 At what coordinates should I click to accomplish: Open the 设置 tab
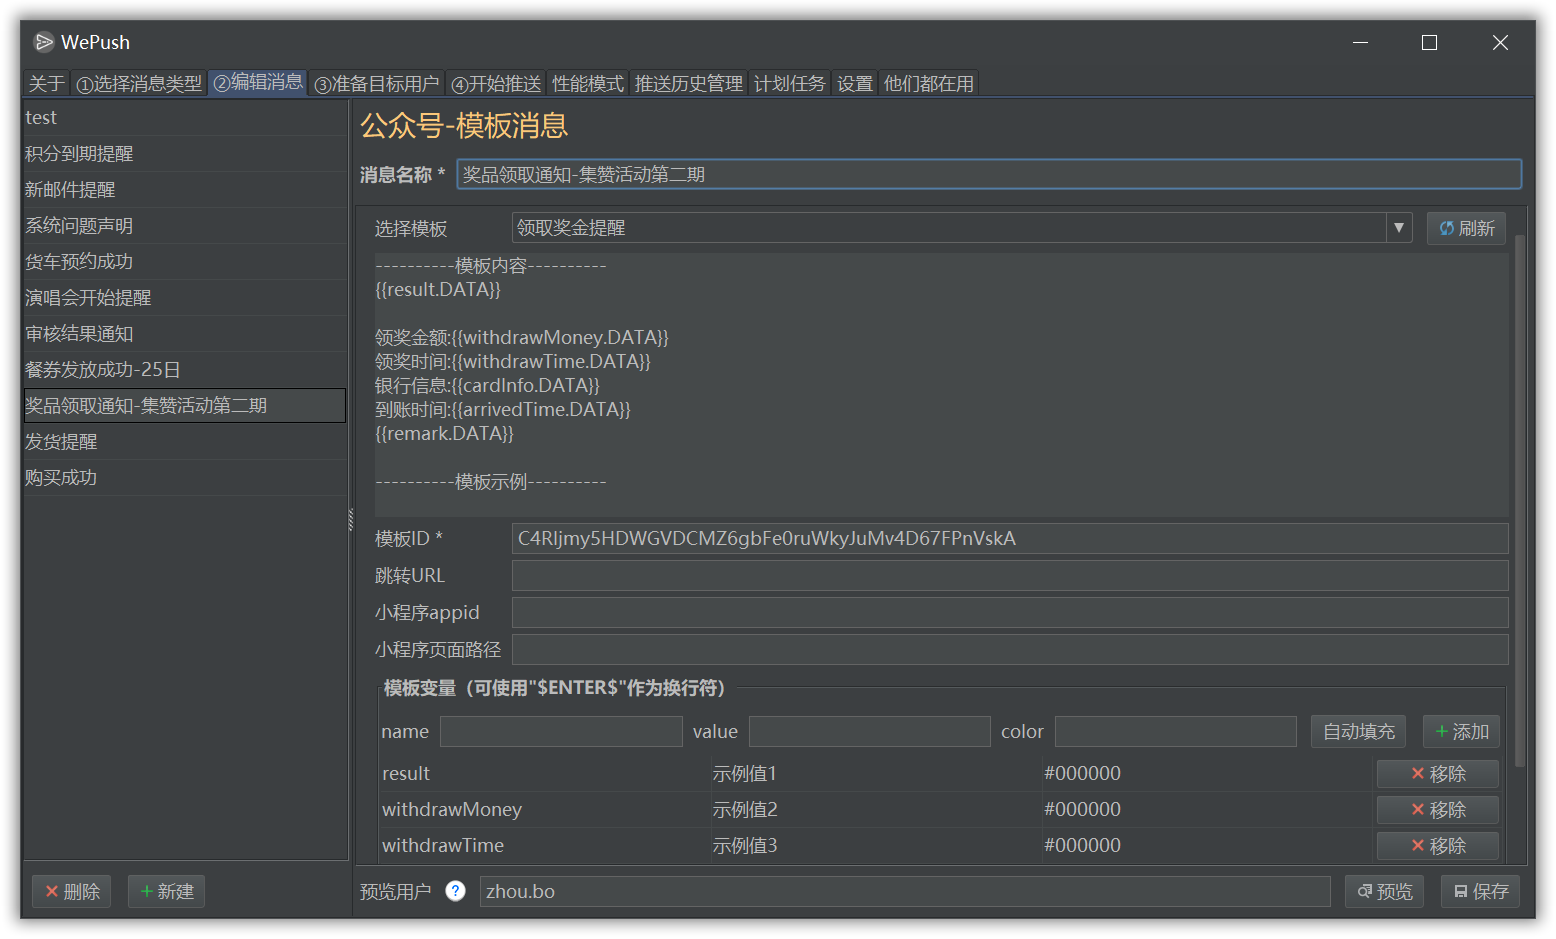coord(855,84)
